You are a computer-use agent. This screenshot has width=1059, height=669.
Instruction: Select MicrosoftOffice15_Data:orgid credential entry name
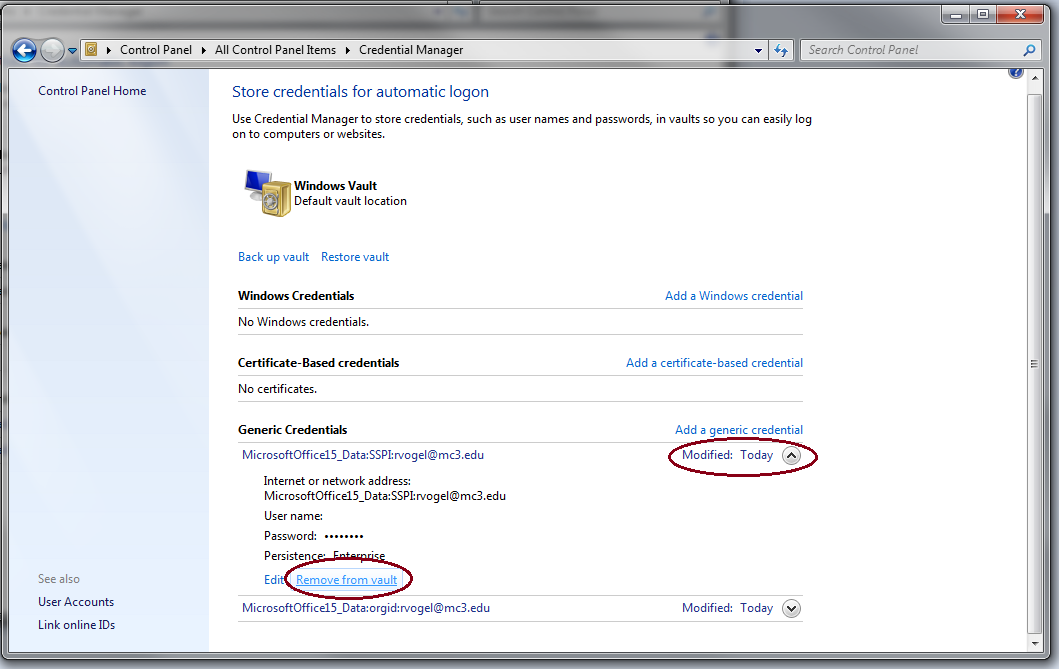pos(365,608)
